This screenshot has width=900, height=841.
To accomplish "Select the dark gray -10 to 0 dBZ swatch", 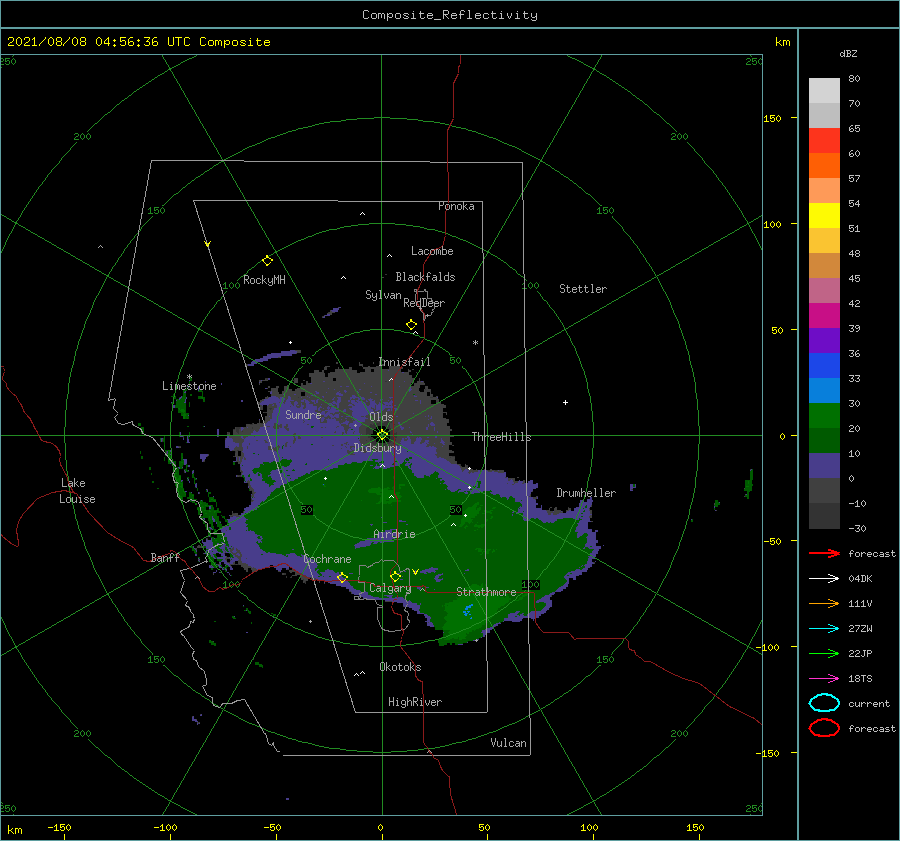I will tap(824, 490).
